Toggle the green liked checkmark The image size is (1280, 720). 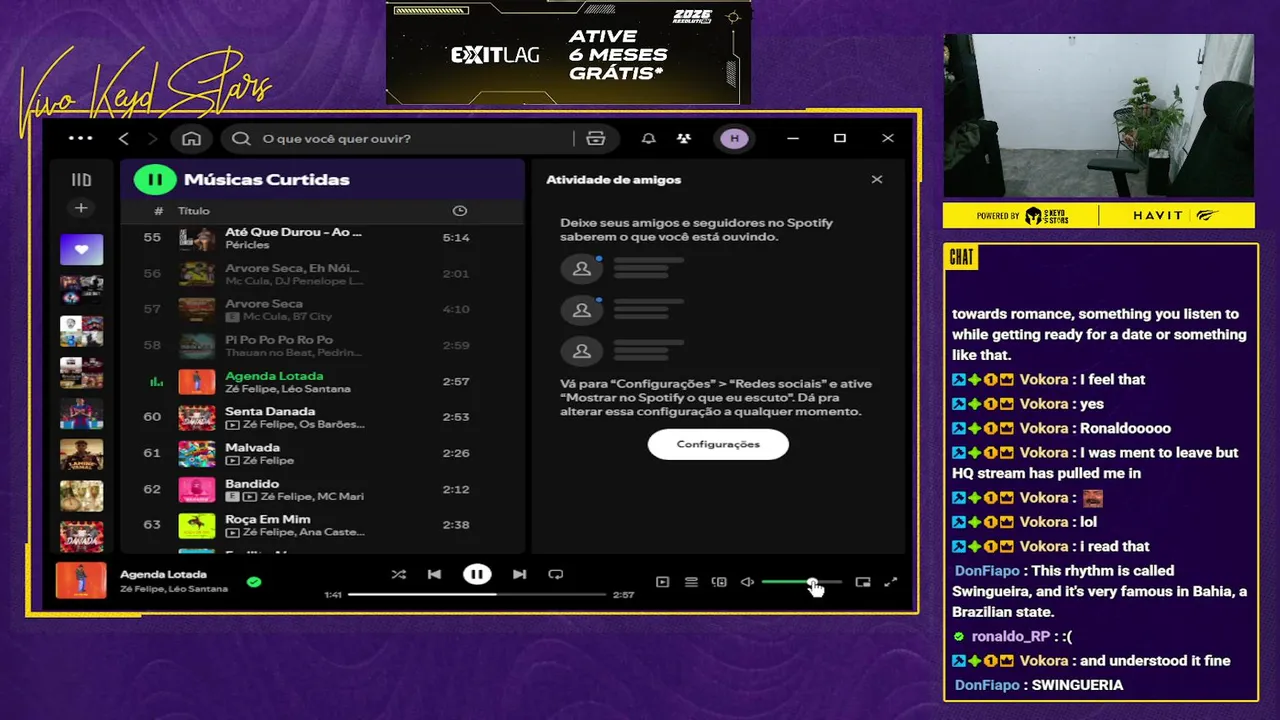(x=254, y=581)
